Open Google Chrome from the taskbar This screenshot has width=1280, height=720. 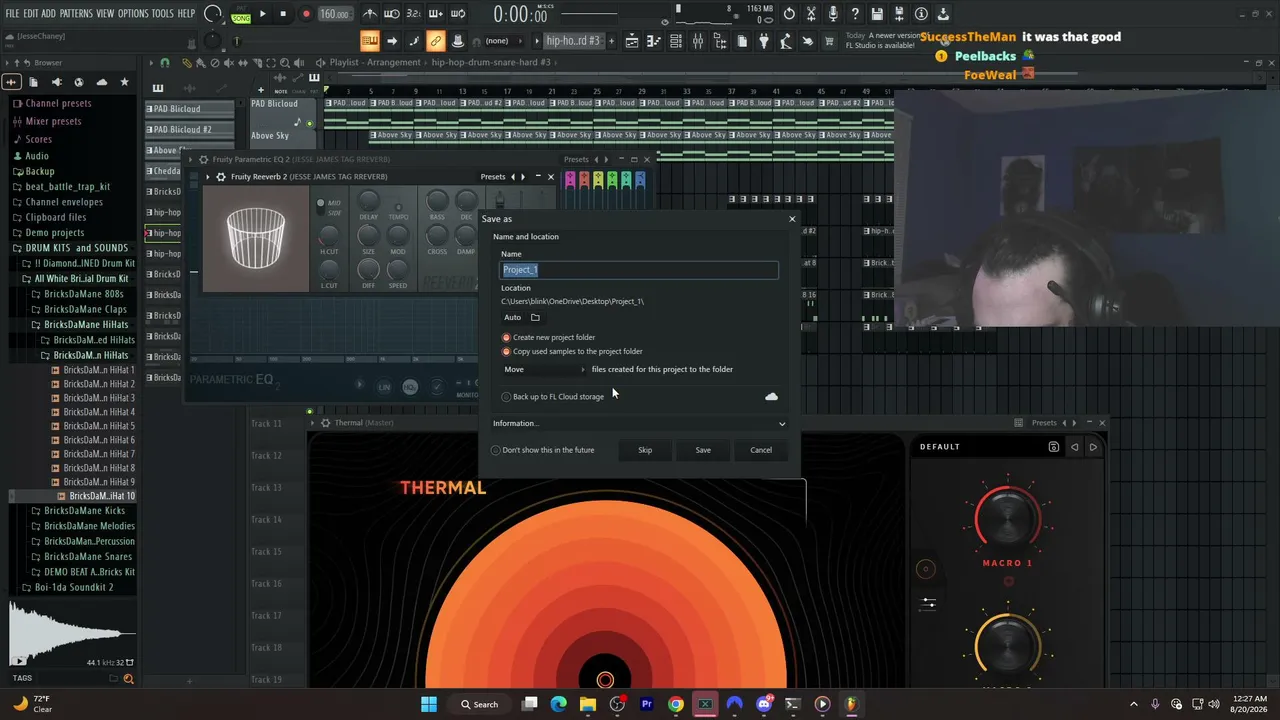(x=676, y=704)
